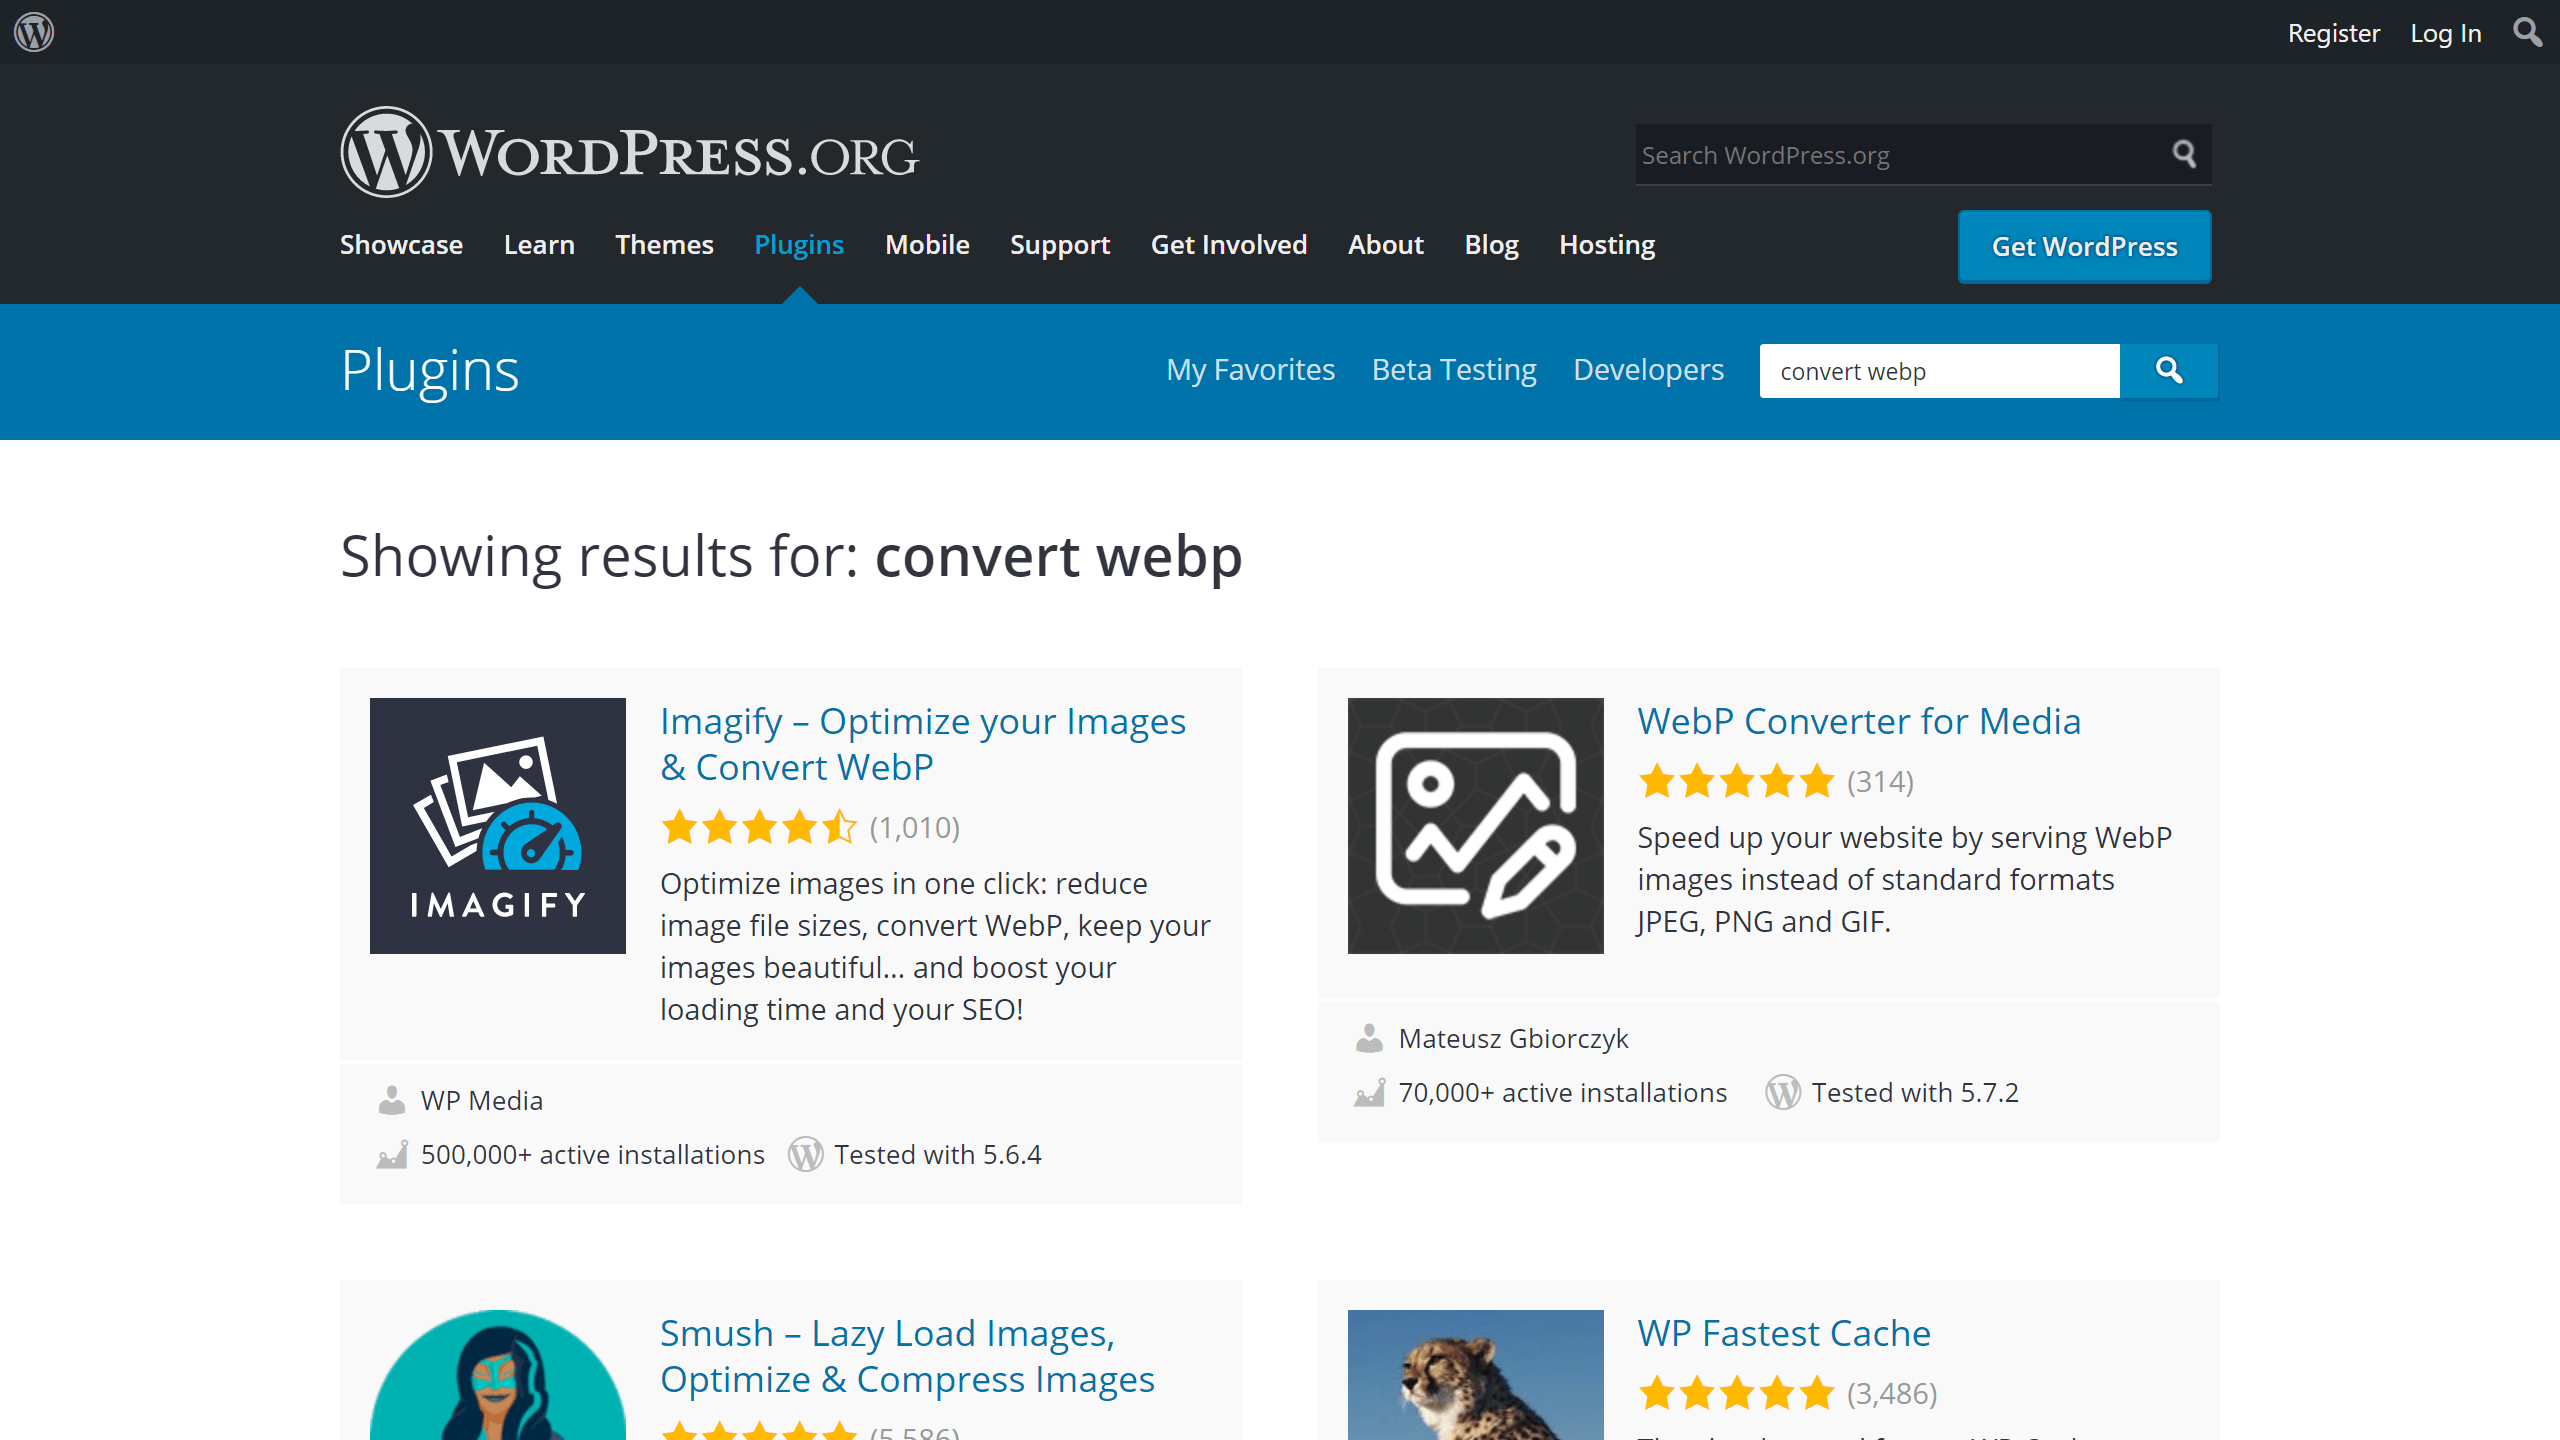2560x1440 pixels.
Task: Open the Mobile menu item
Action: (927, 245)
